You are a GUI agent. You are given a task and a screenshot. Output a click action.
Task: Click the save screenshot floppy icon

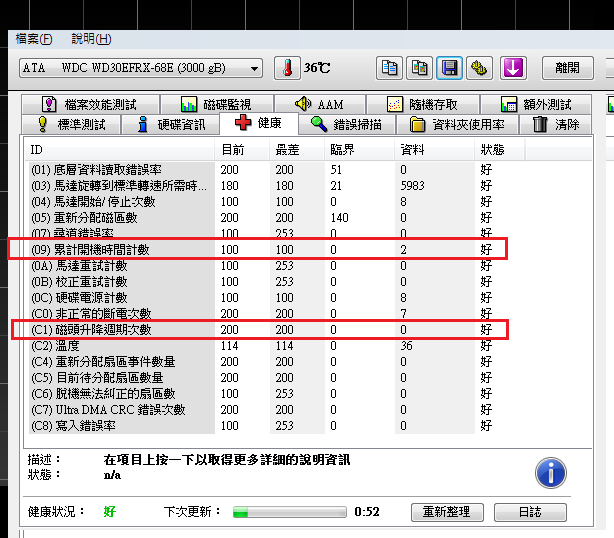449,68
